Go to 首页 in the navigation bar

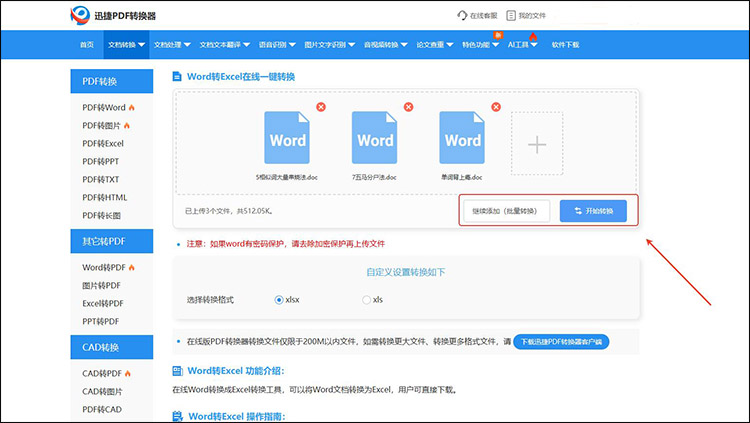(x=87, y=45)
